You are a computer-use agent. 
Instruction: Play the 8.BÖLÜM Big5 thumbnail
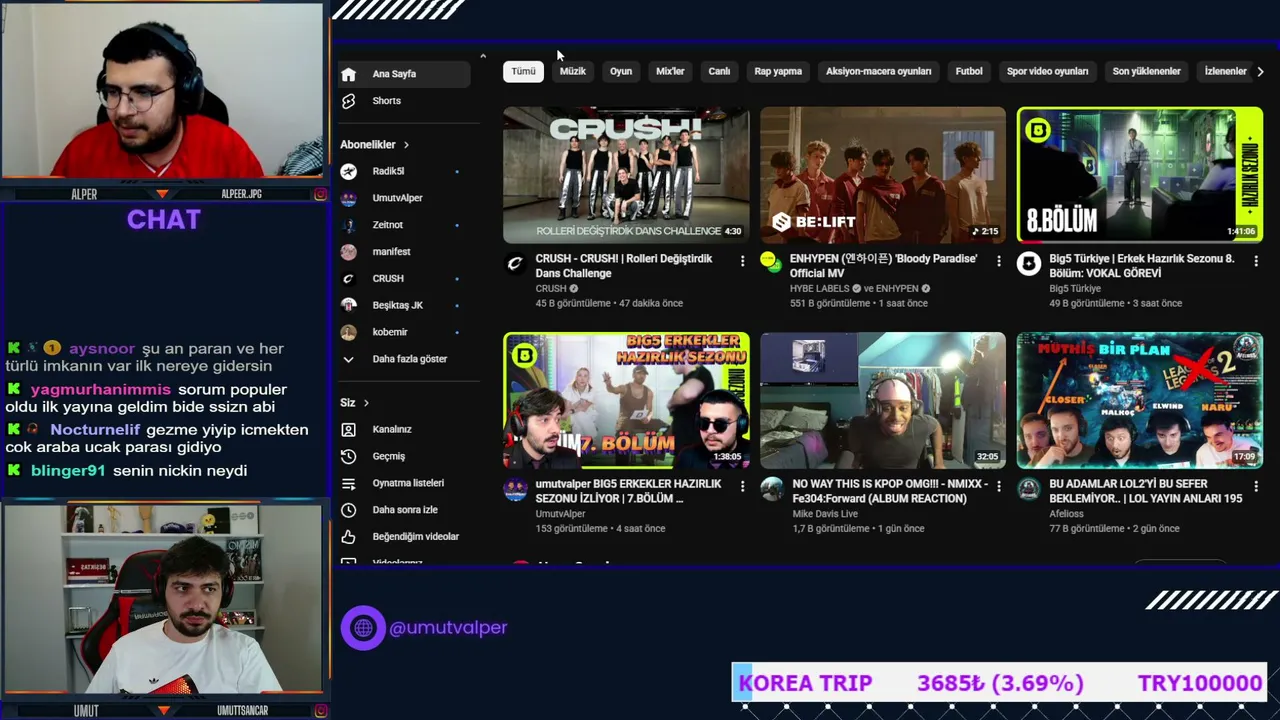click(1140, 175)
